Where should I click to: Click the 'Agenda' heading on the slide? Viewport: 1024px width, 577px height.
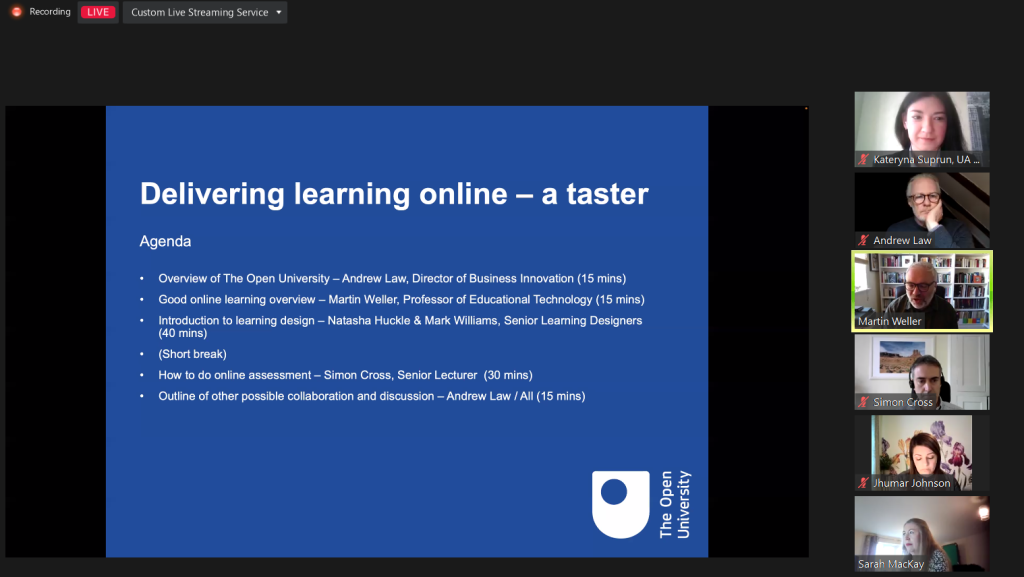pyautogui.click(x=165, y=242)
